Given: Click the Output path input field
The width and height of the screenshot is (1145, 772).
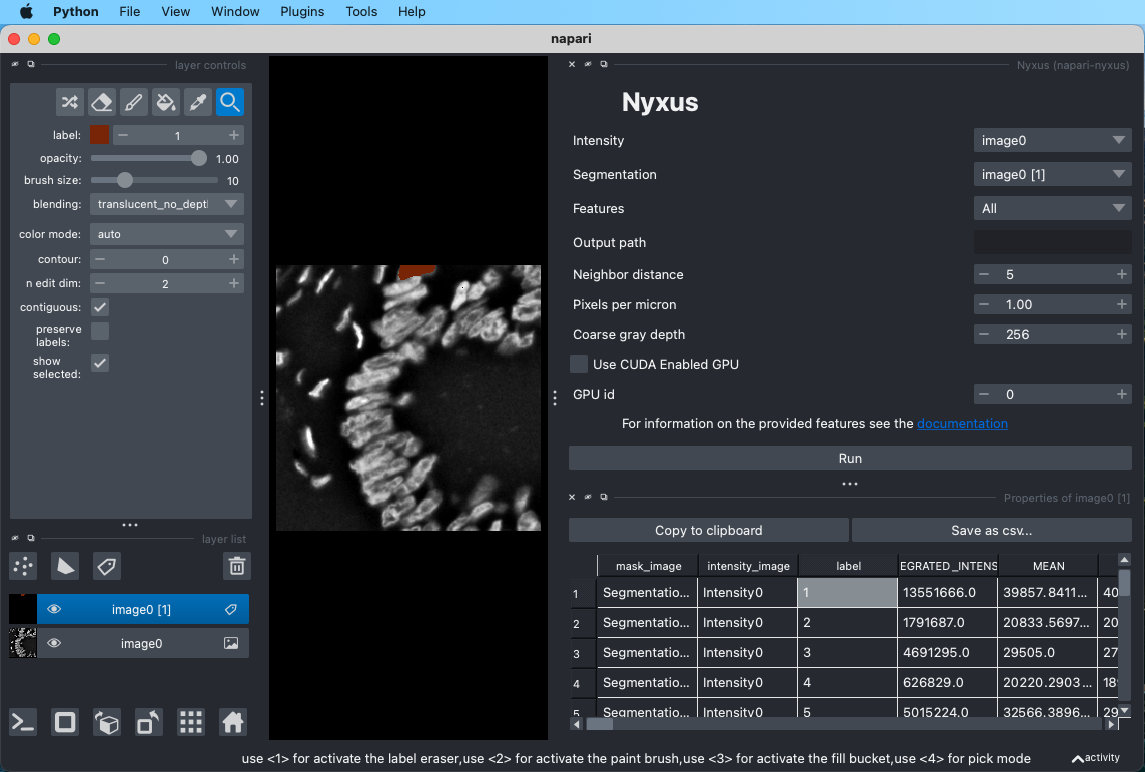Looking at the screenshot, I should coord(1052,242).
